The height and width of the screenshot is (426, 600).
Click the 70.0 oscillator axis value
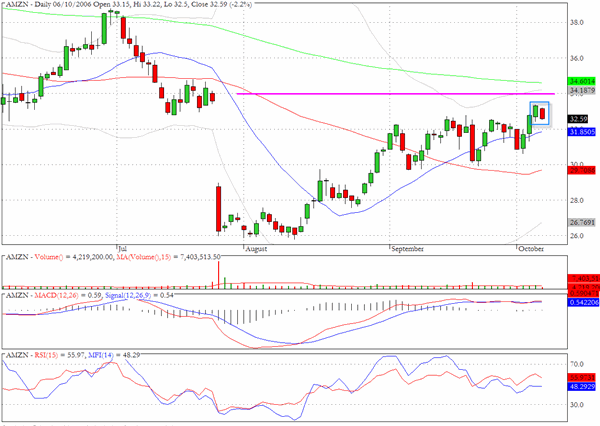click(x=577, y=364)
